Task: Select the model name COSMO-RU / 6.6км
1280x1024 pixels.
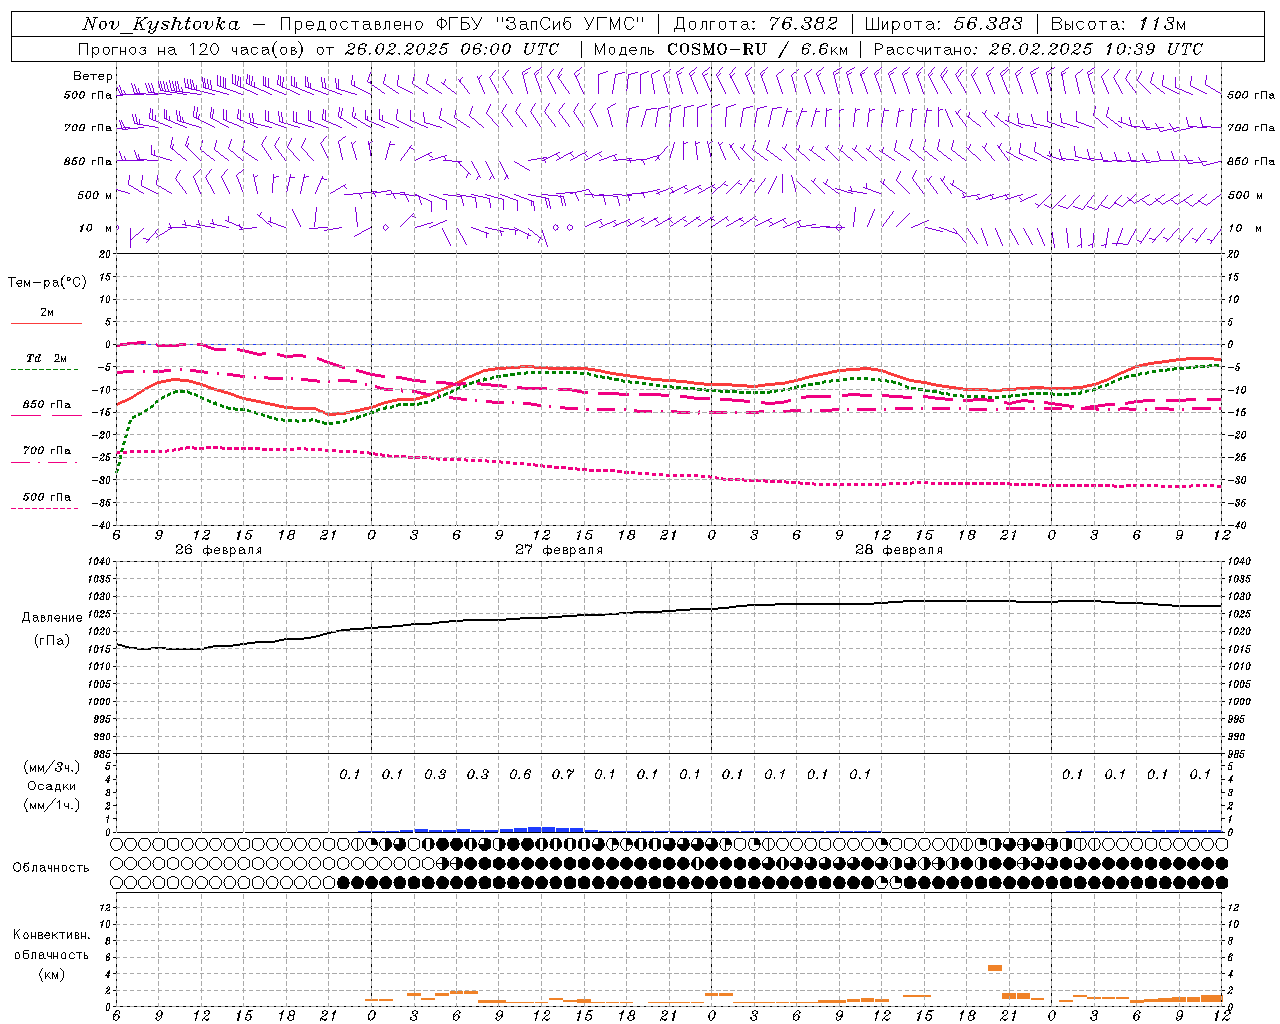Action: point(757,49)
